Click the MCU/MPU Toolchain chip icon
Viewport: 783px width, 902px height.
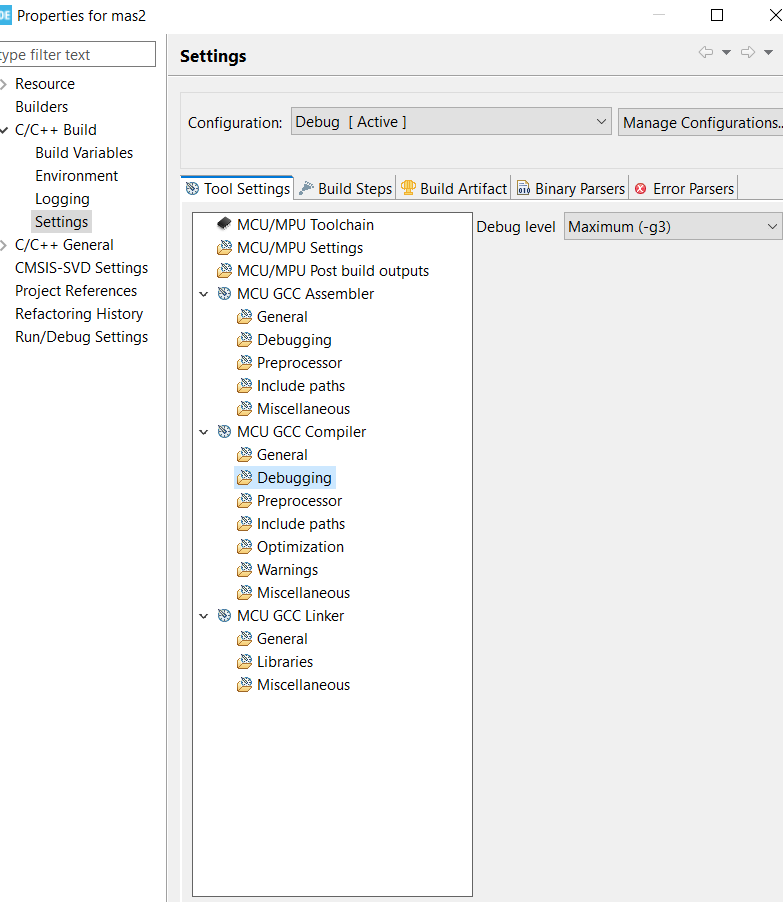224,224
